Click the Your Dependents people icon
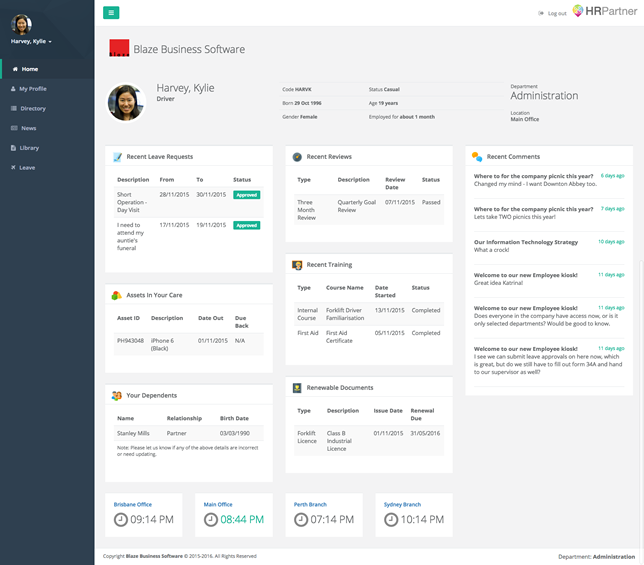The width and height of the screenshot is (644, 565). click(117, 396)
